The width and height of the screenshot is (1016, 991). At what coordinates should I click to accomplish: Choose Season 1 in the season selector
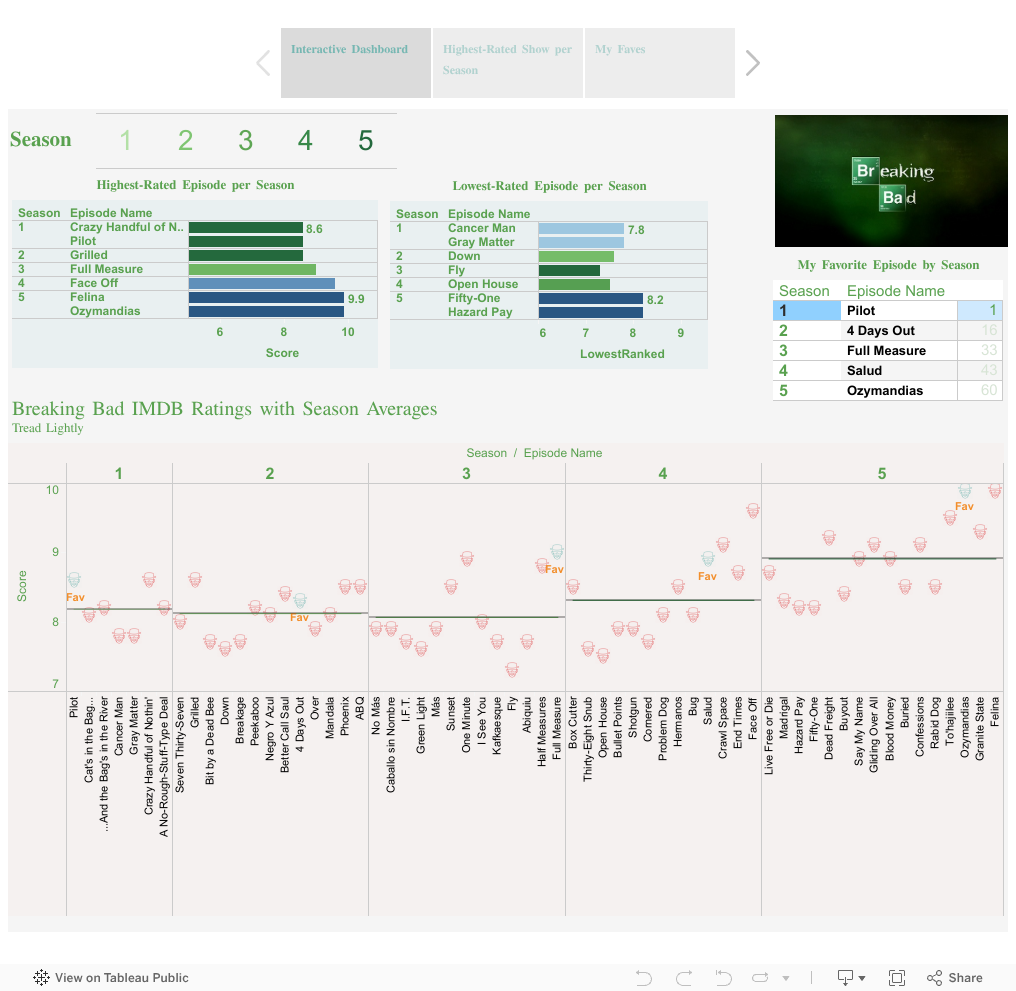[125, 141]
